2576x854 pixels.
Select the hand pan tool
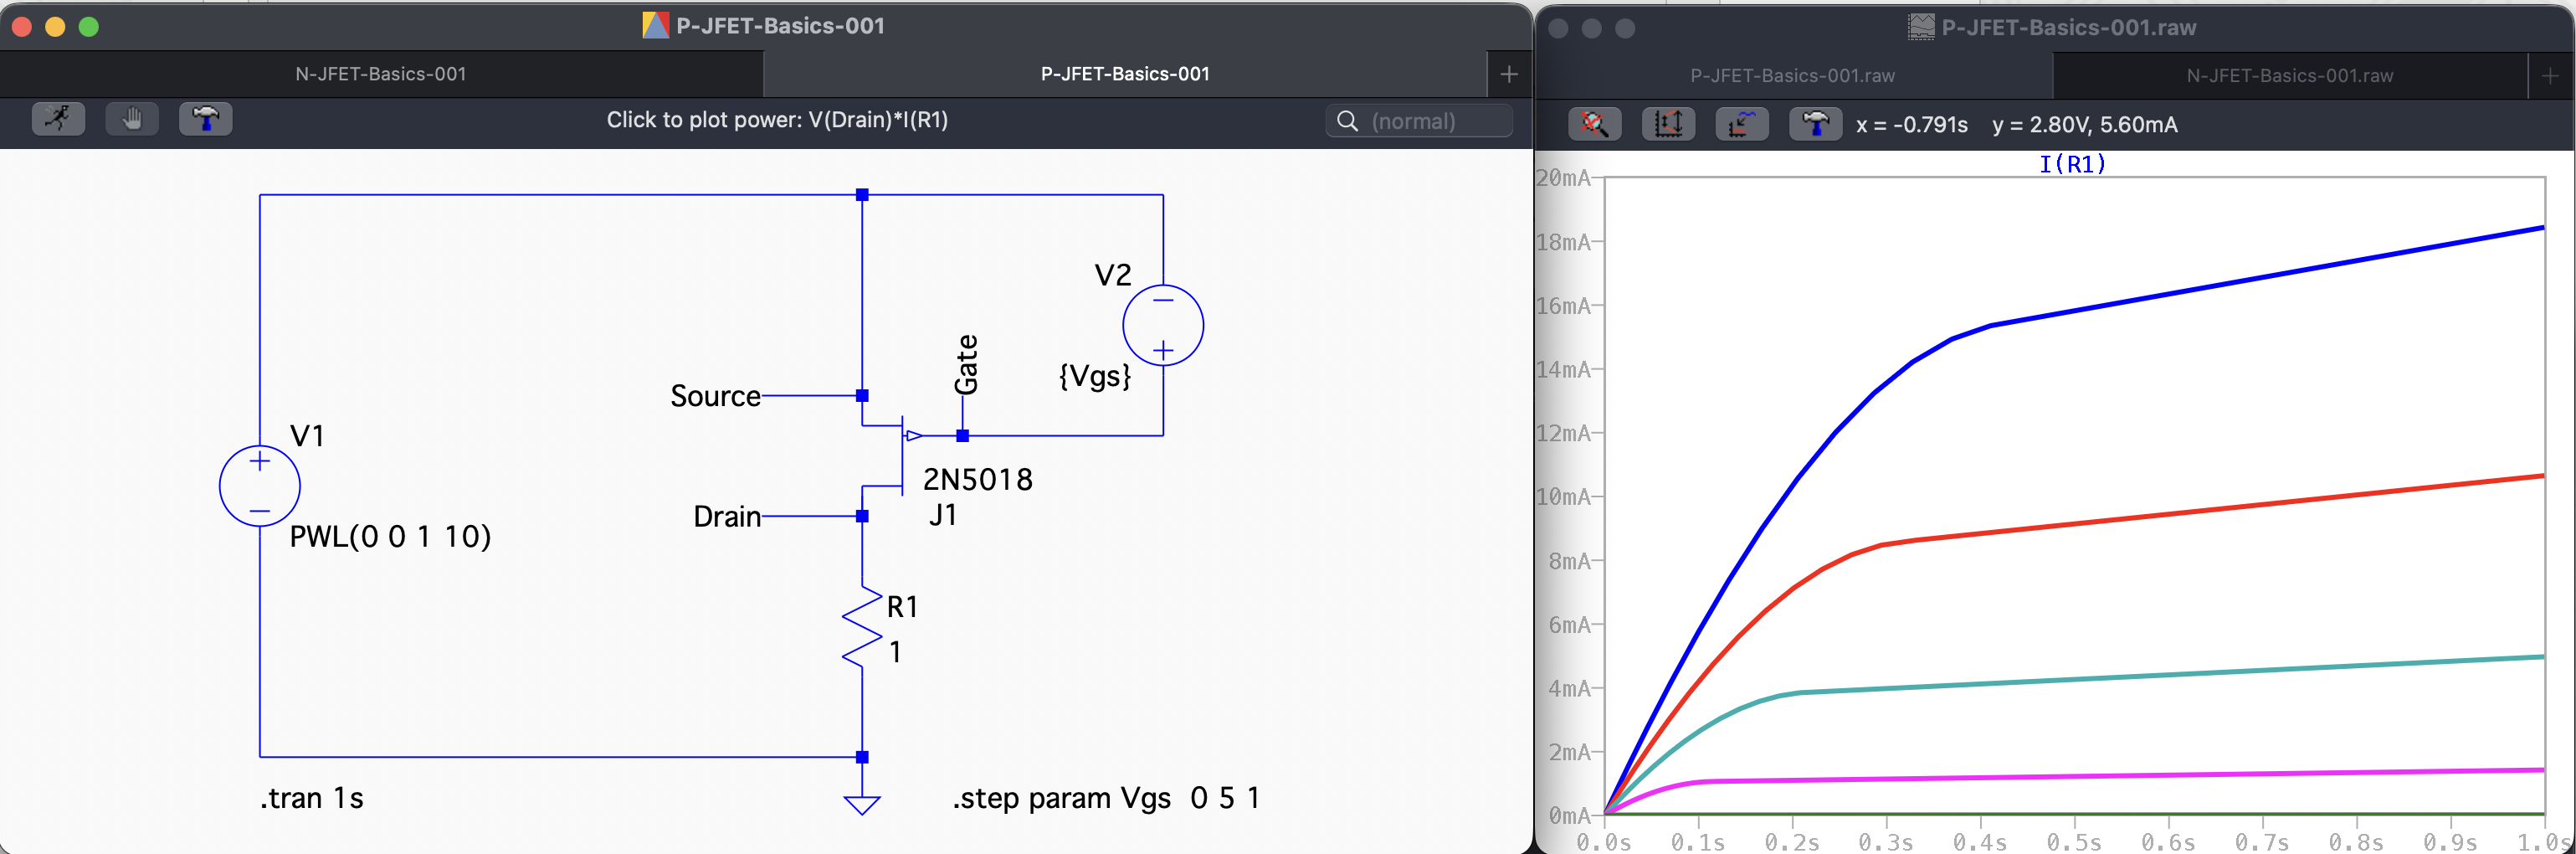point(132,119)
